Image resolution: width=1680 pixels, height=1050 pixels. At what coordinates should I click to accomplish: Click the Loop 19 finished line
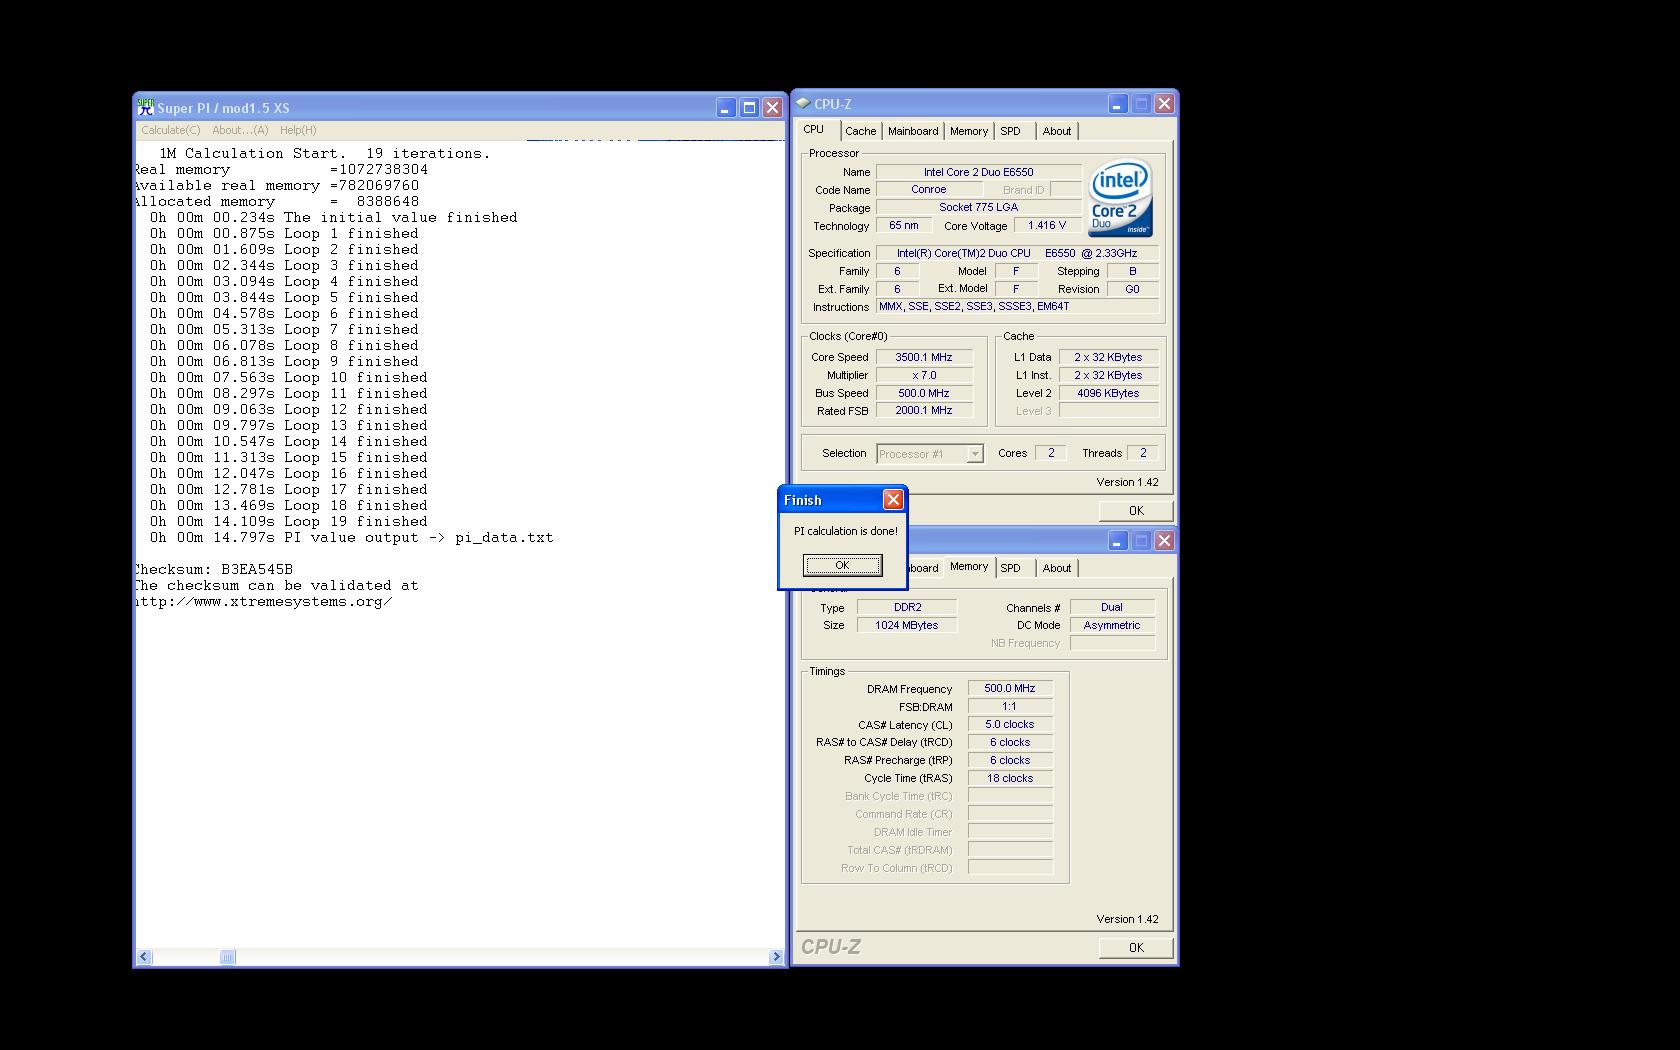289,521
